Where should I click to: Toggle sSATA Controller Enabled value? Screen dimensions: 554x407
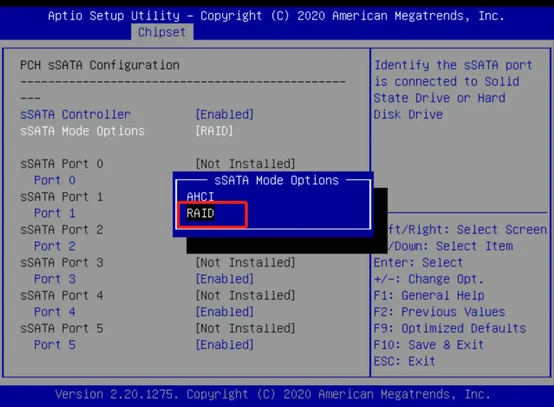pyautogui.click(x=225, y=114)
